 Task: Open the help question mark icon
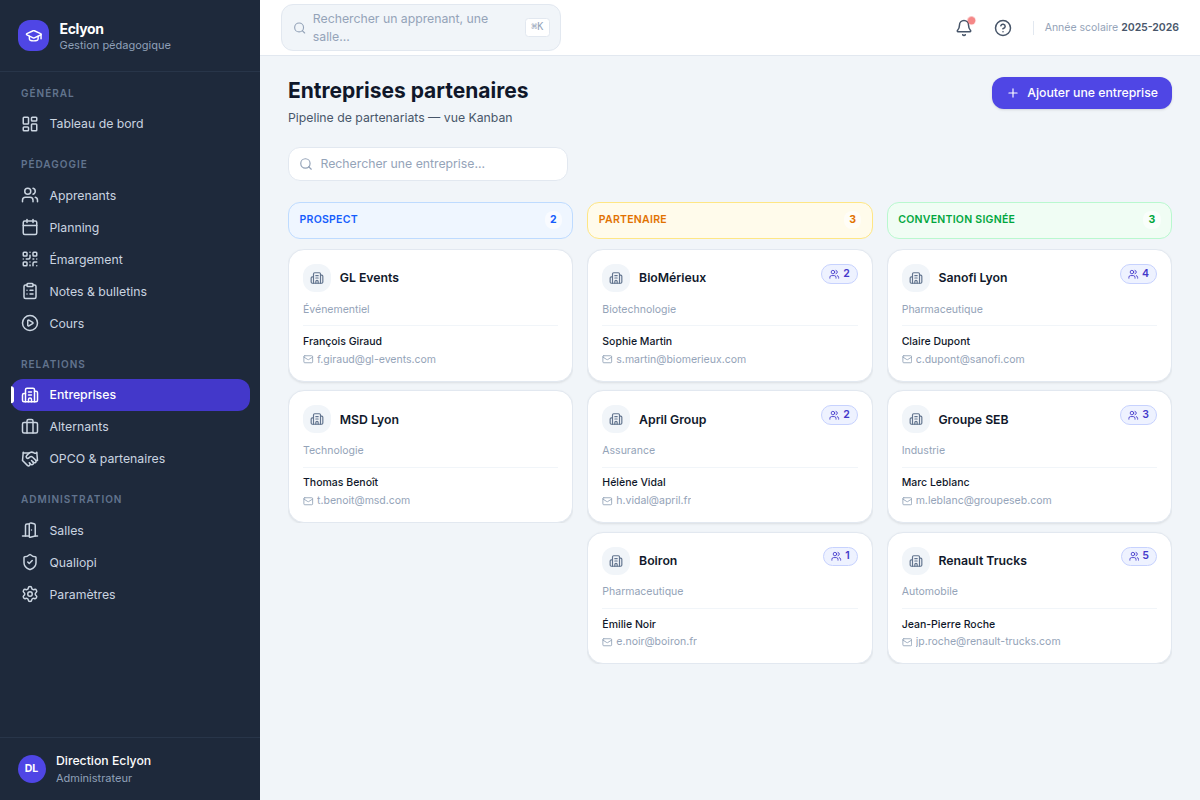pos(1003,28)
